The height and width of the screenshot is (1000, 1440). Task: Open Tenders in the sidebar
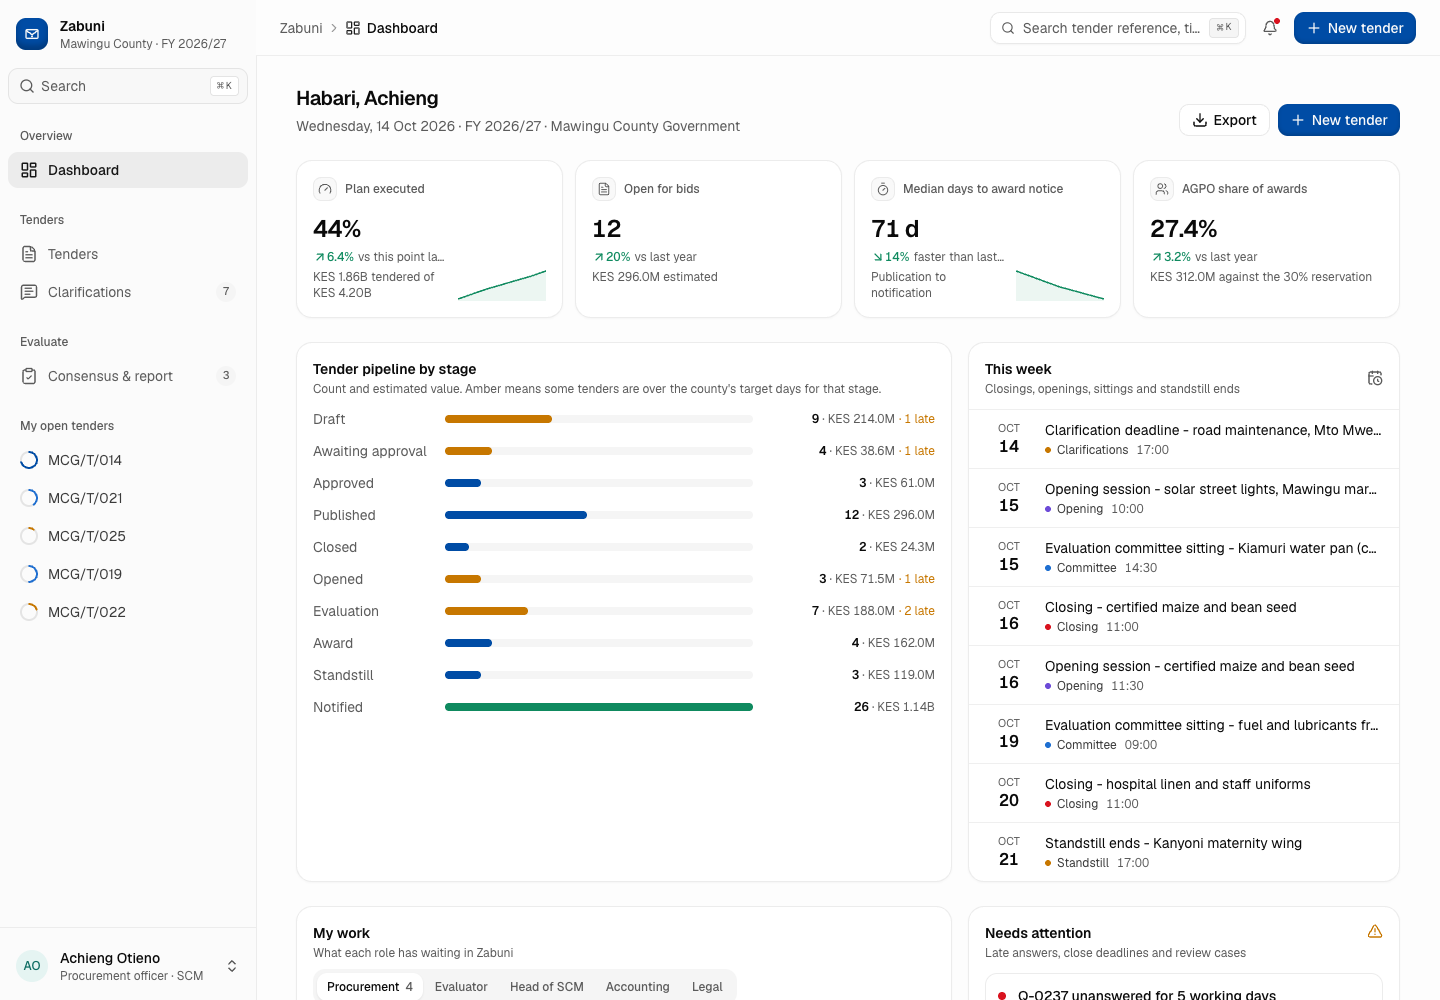coord(128,254)
